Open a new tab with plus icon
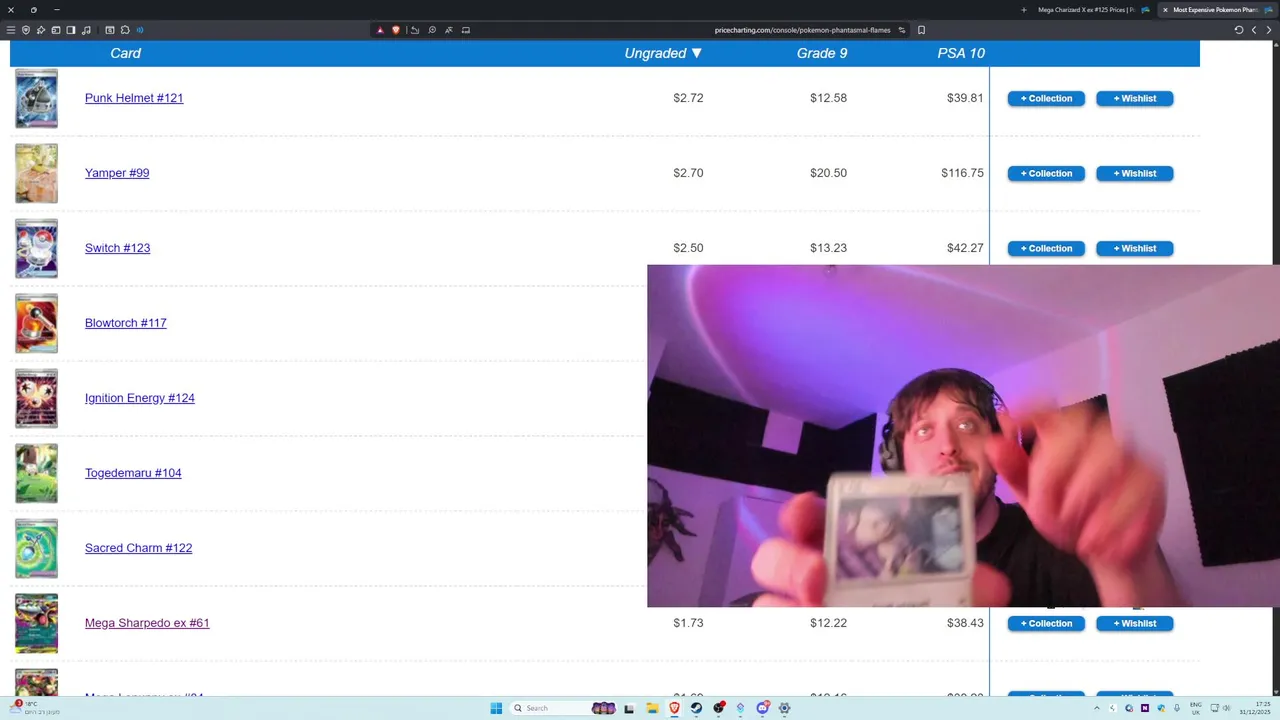1280x720 pixels. click(x=1024, y=10)
